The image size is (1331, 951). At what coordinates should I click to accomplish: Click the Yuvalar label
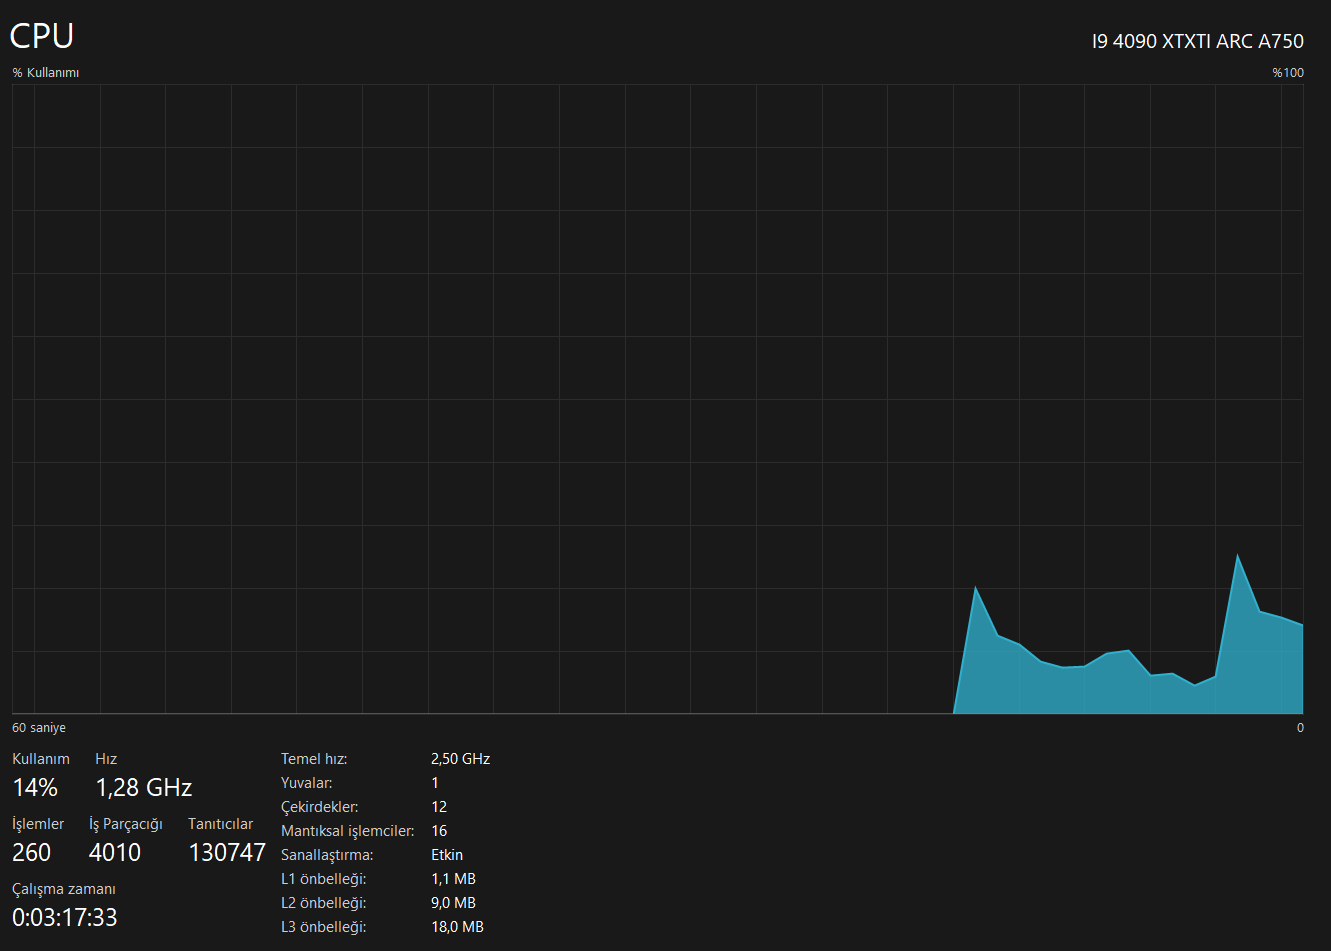point(307,783)
